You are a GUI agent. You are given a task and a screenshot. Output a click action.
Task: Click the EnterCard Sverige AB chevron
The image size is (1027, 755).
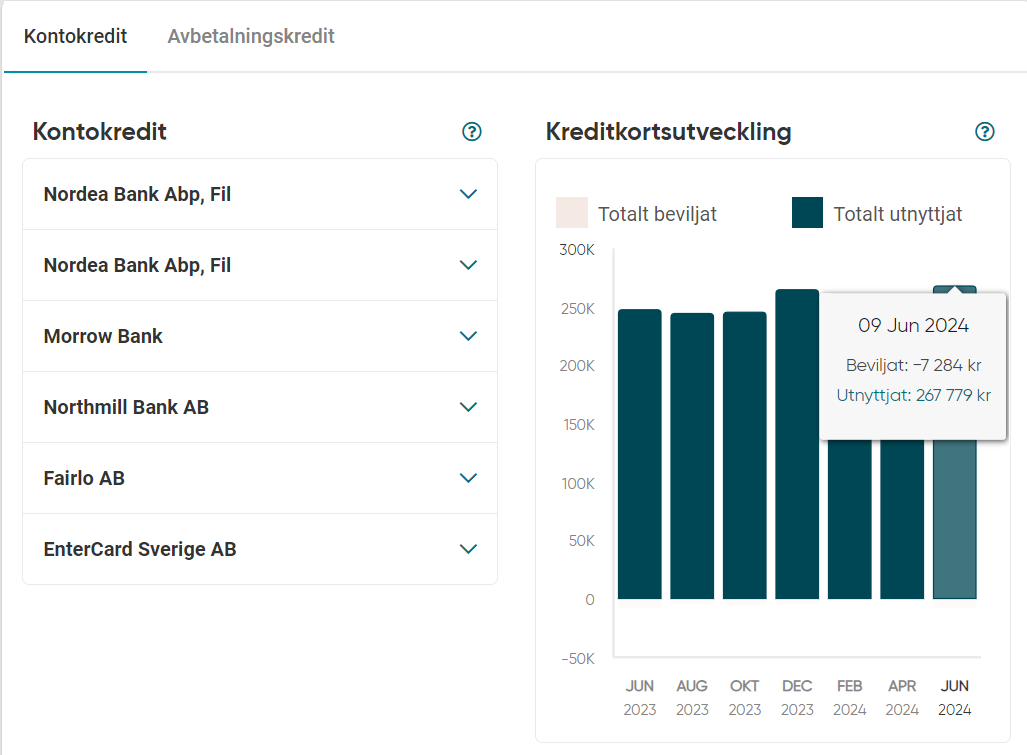coord(468,549)
